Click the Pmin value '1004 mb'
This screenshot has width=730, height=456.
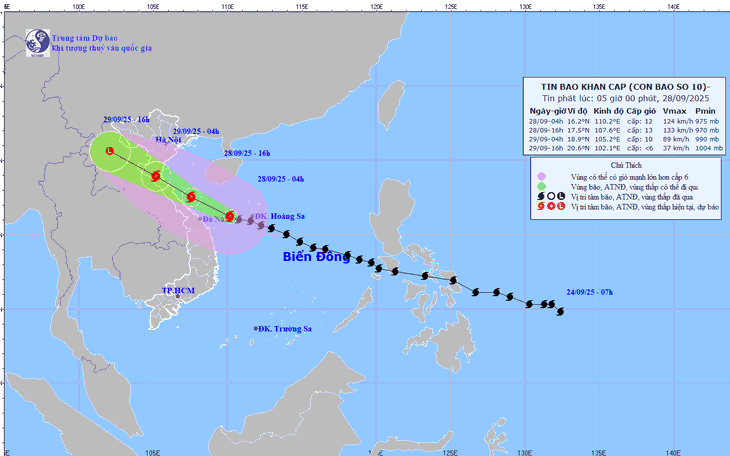coord(709,148)
